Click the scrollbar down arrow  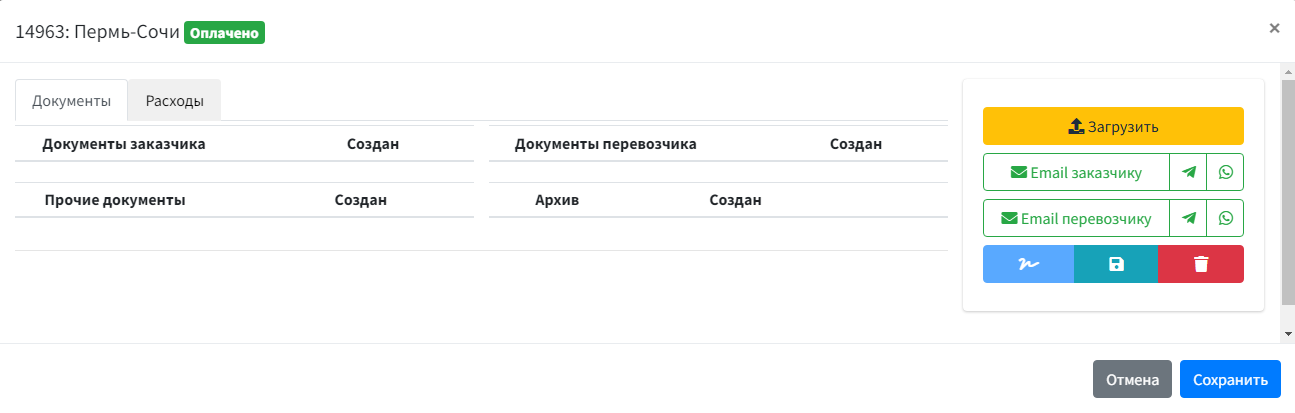pyautogui.click(x=1288, y=332)
